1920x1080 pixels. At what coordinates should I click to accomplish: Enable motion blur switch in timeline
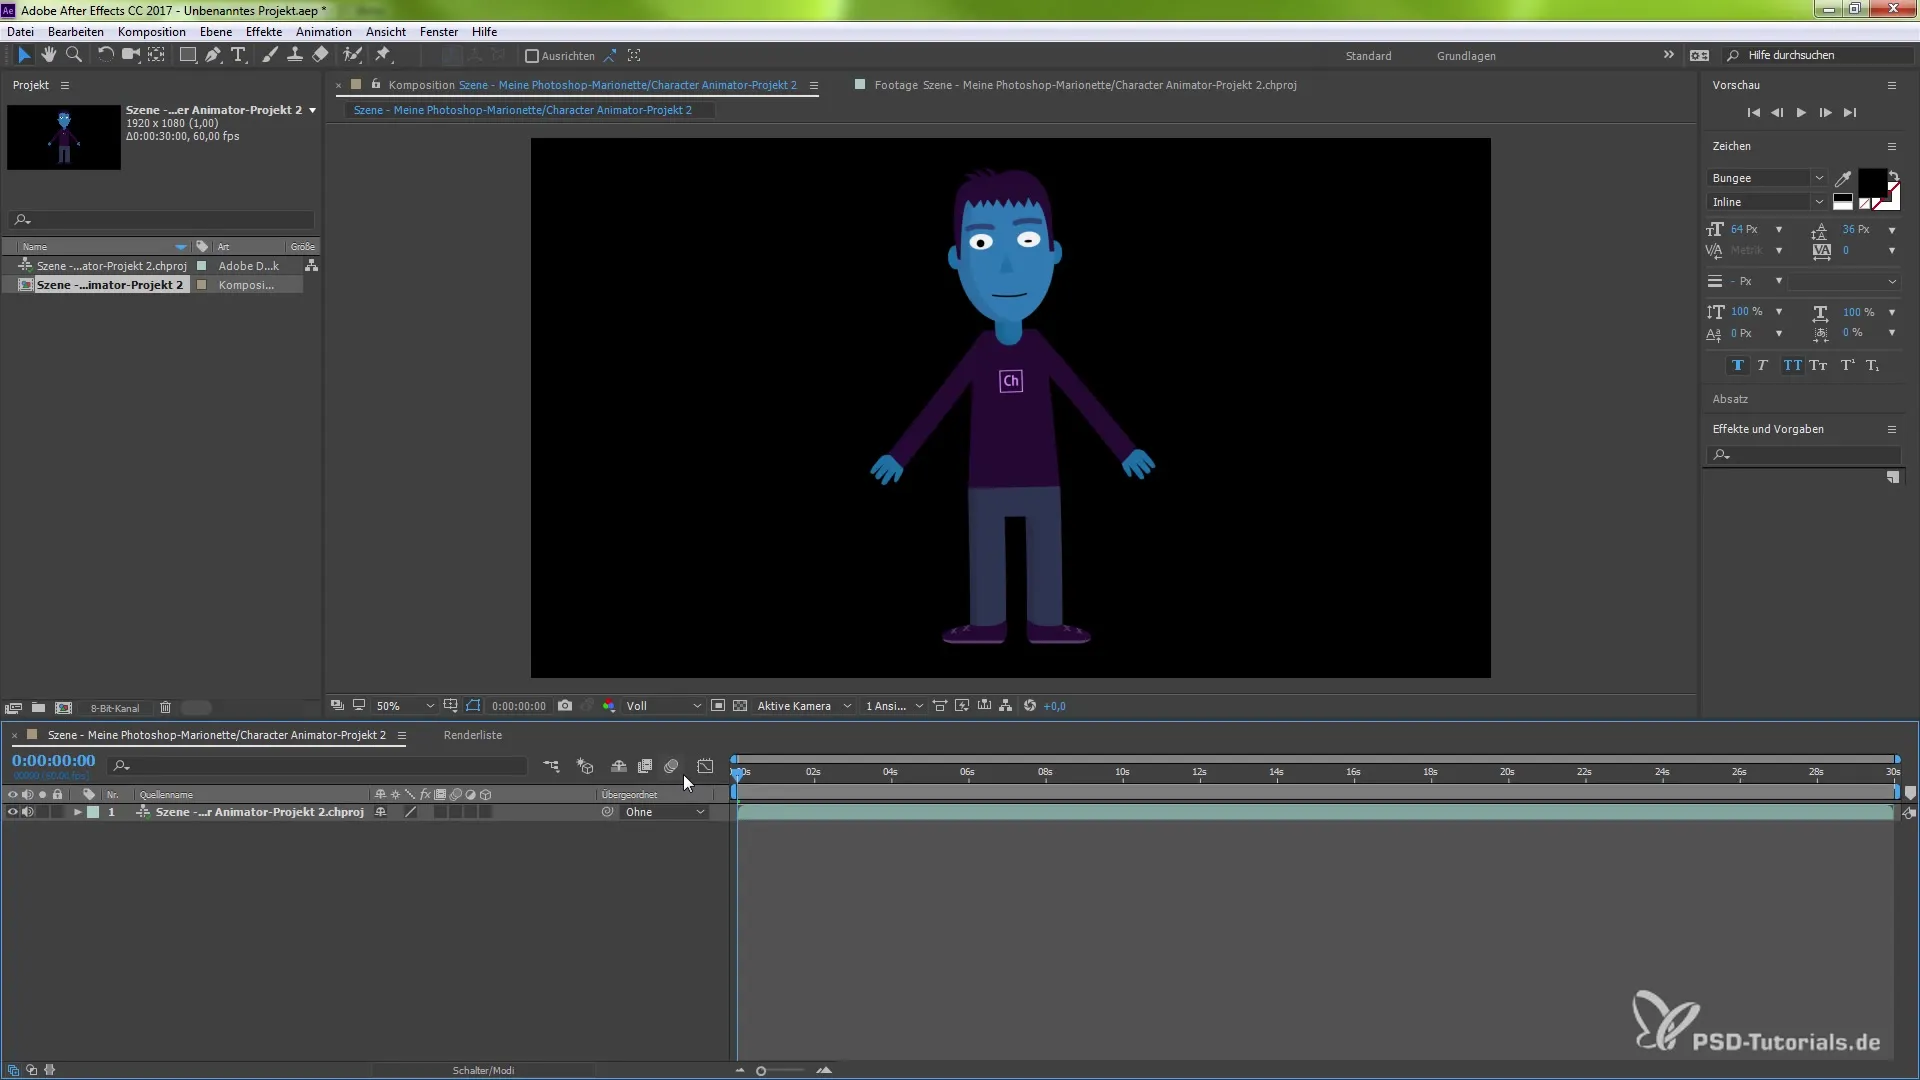[x=671, y=766]
